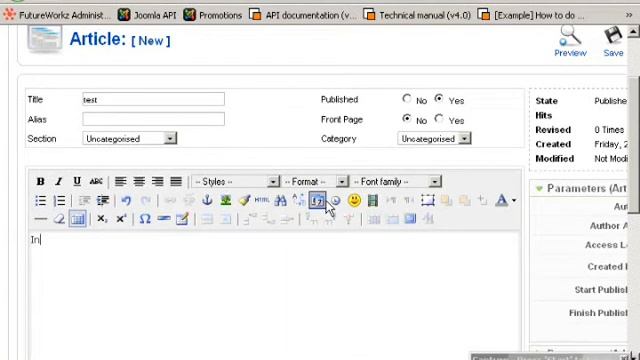Toggle guidelines visual aid icon
The image size is (640, 360).
pyautogui.click(x=78, y=219)
